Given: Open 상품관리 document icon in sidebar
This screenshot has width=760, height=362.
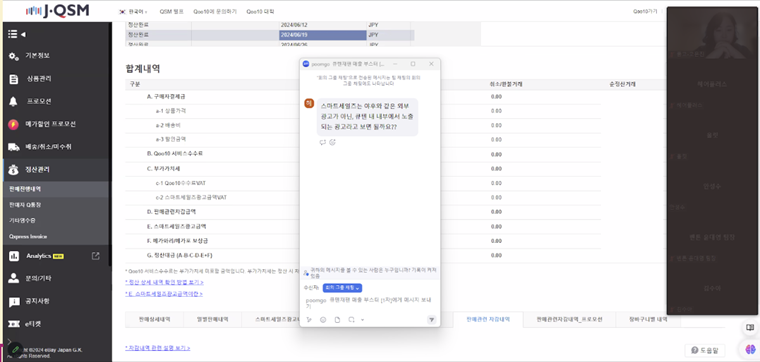Looking at the screenshot, I should click(x=14, y=79).
